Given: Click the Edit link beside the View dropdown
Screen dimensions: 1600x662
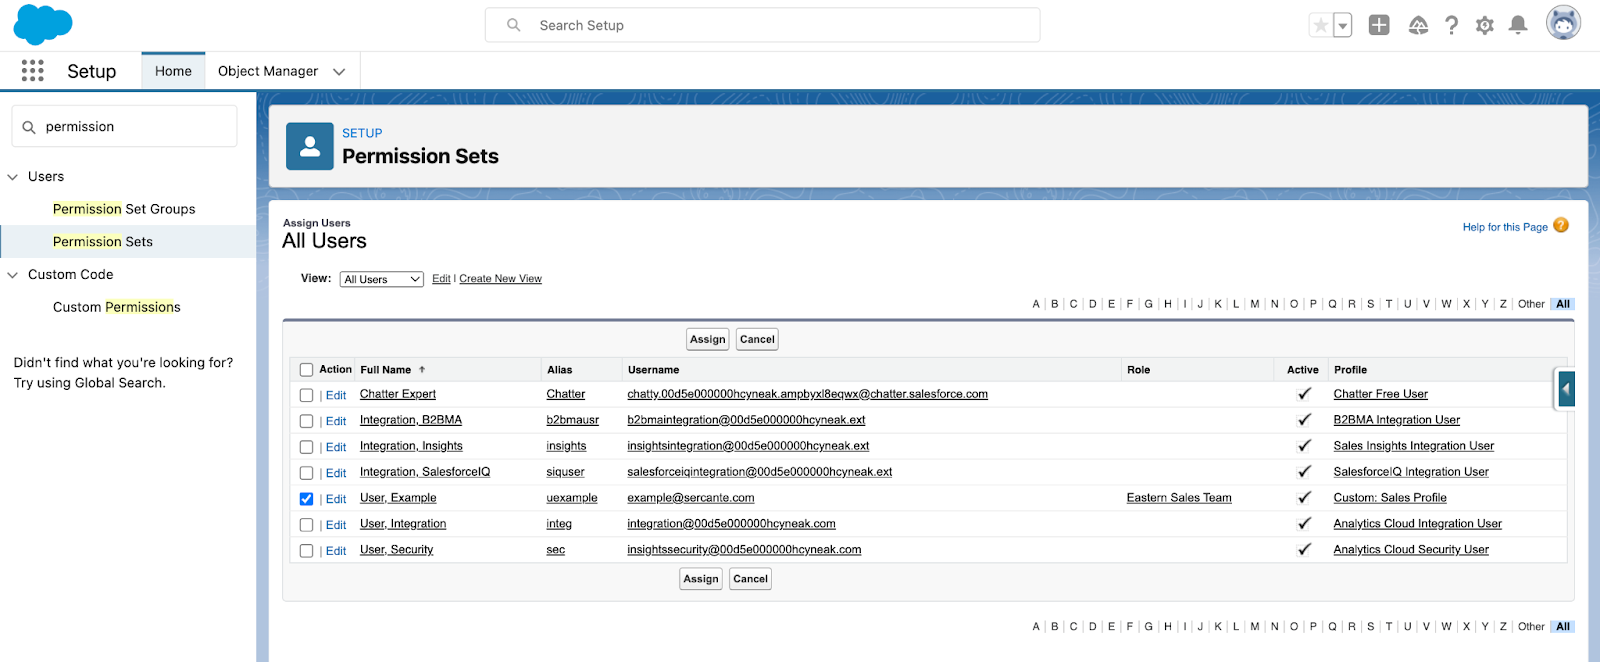Looking at the screenshot, I should [441, 279].
